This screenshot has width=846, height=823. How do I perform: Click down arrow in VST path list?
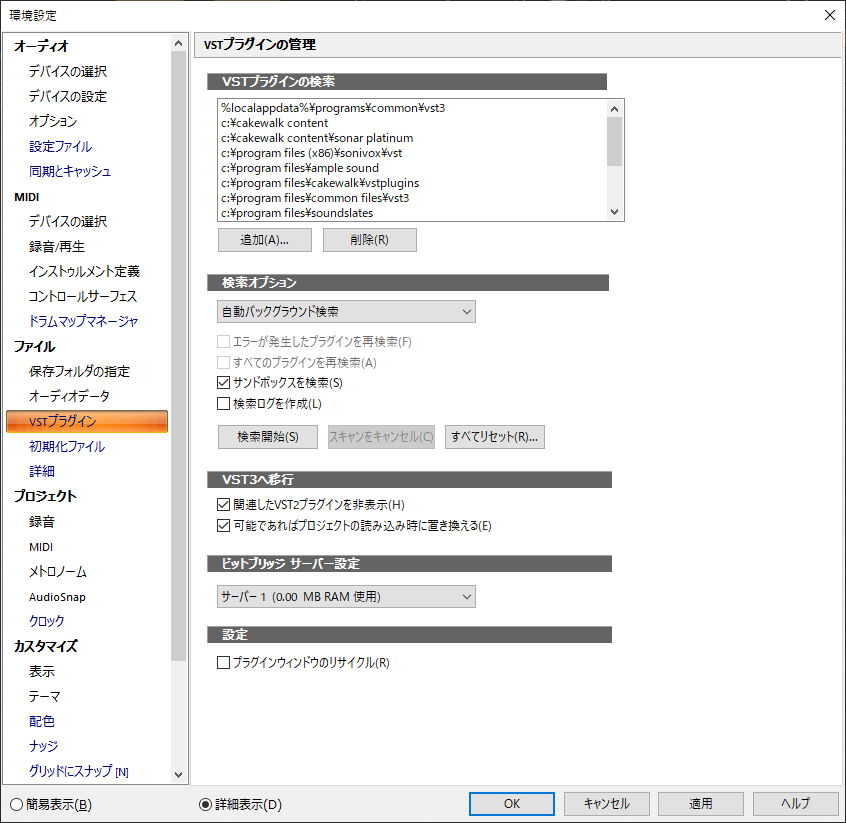tap(614, 212)
